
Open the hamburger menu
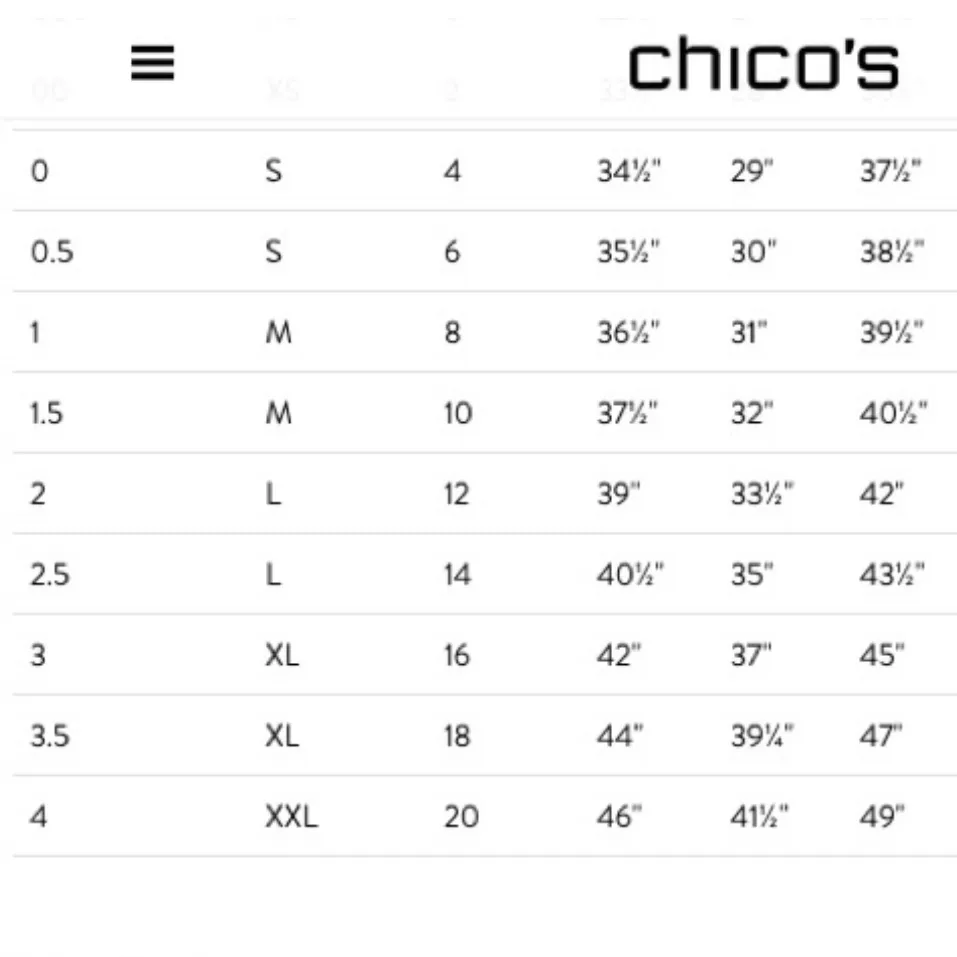tap(153, 65)
